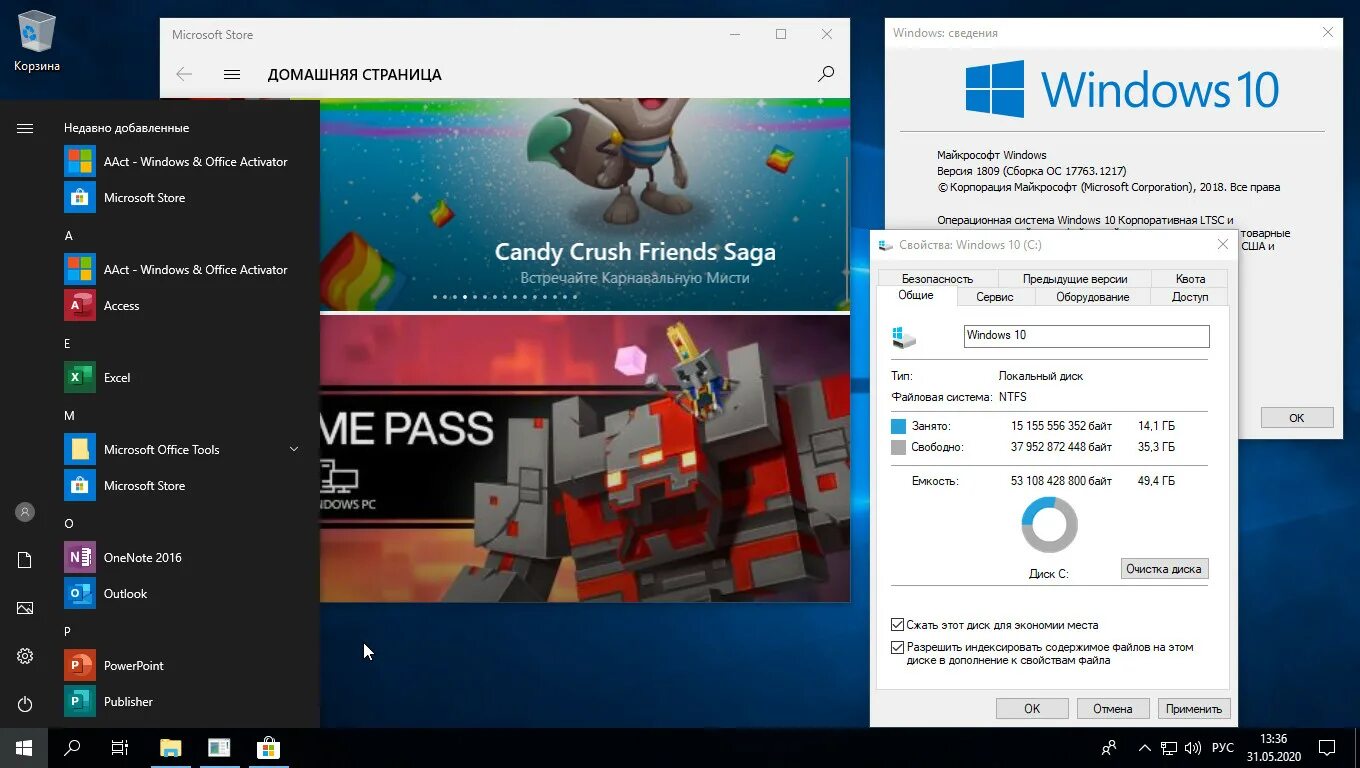The image size is (1360, 768).
Task: Switch to the Квота tab
Action: pos(1190,279)
